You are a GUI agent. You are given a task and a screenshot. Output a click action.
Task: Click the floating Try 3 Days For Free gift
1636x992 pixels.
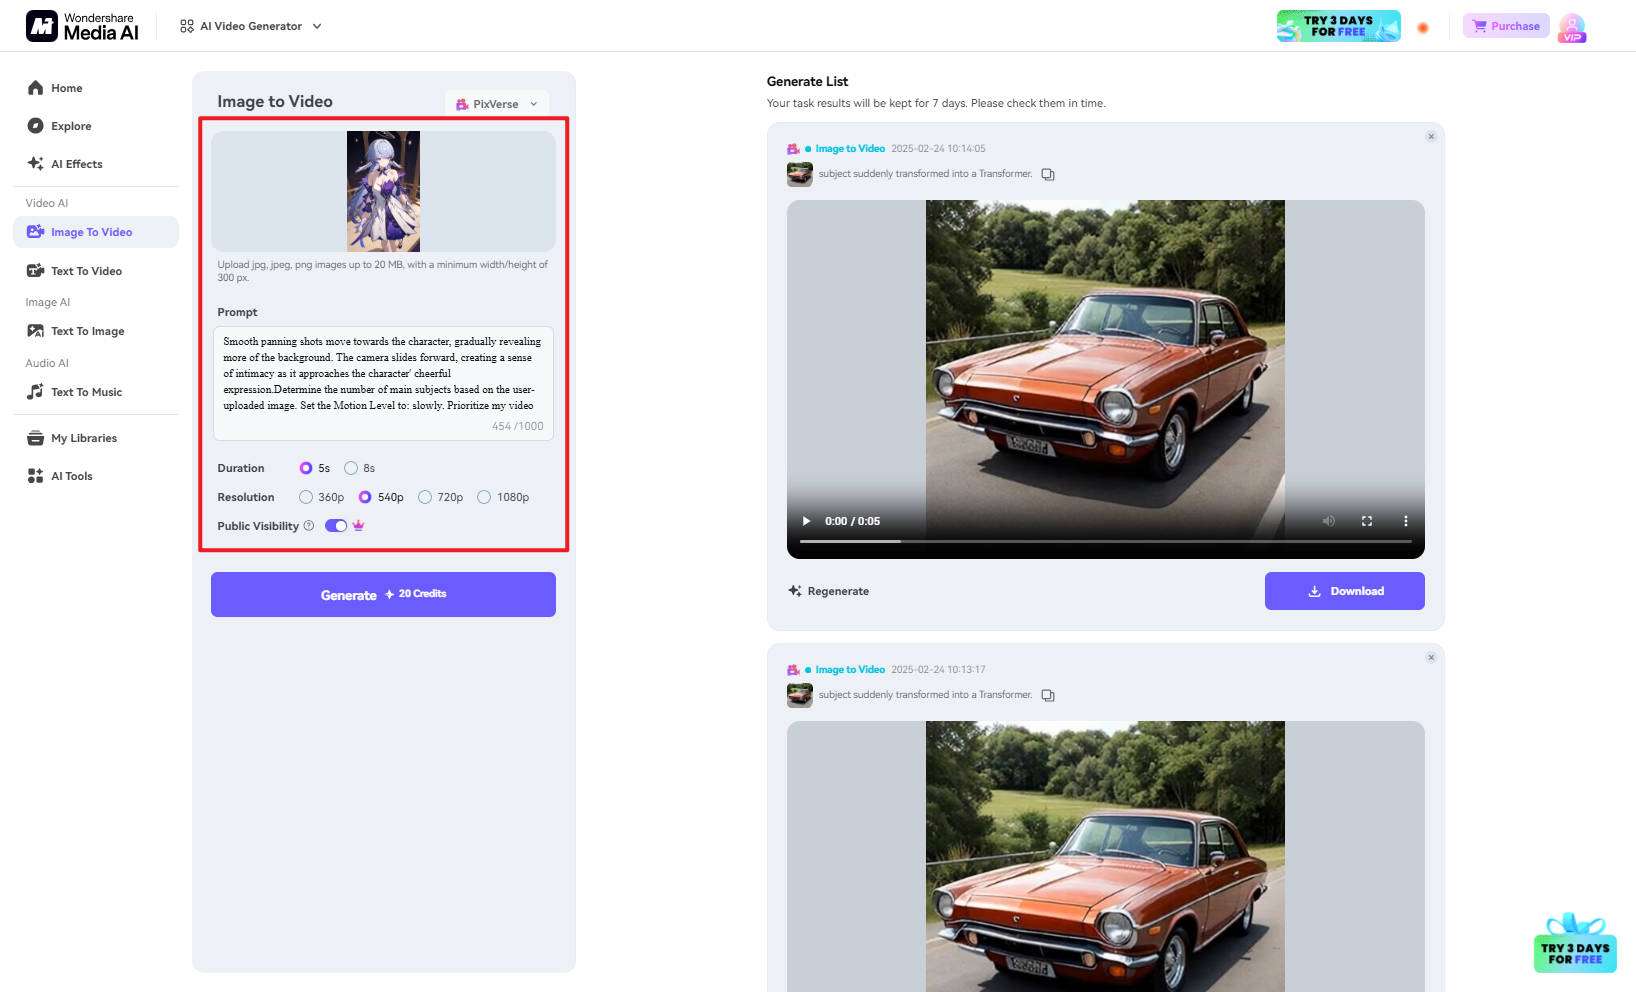click(1575, 943)
